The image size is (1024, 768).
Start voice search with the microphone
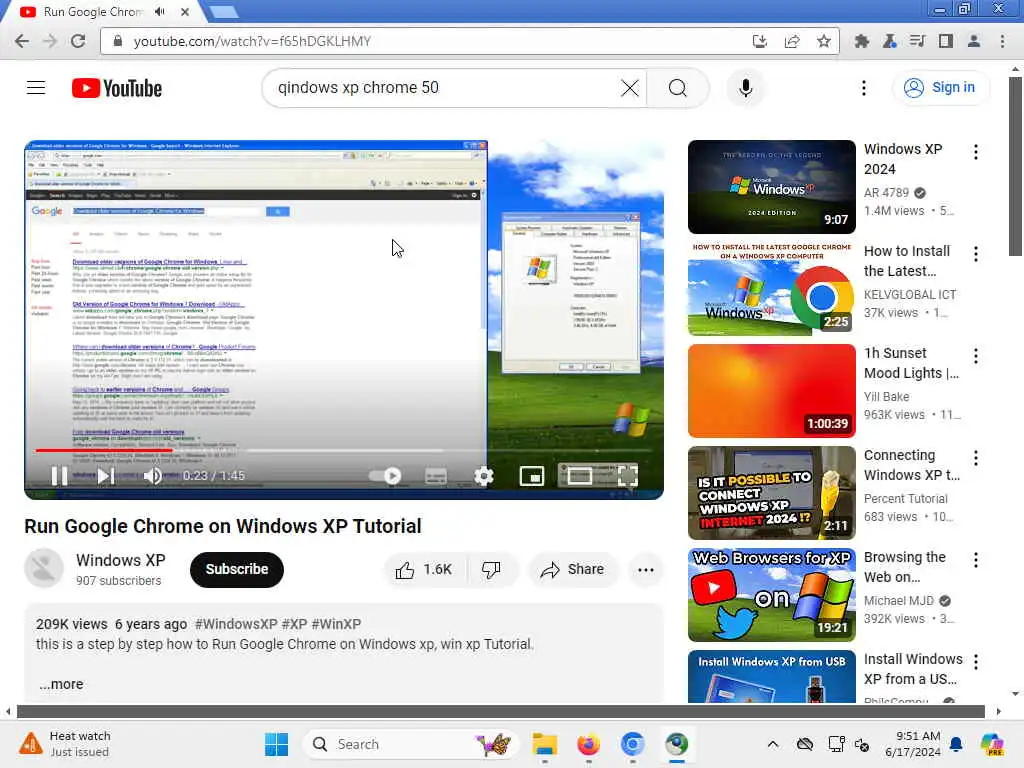[x=745, y=88]
